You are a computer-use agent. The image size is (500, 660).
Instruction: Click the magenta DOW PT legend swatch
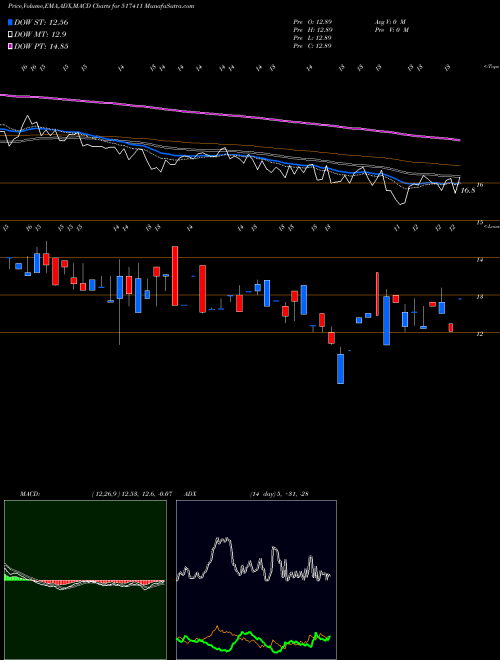(10, 47)
